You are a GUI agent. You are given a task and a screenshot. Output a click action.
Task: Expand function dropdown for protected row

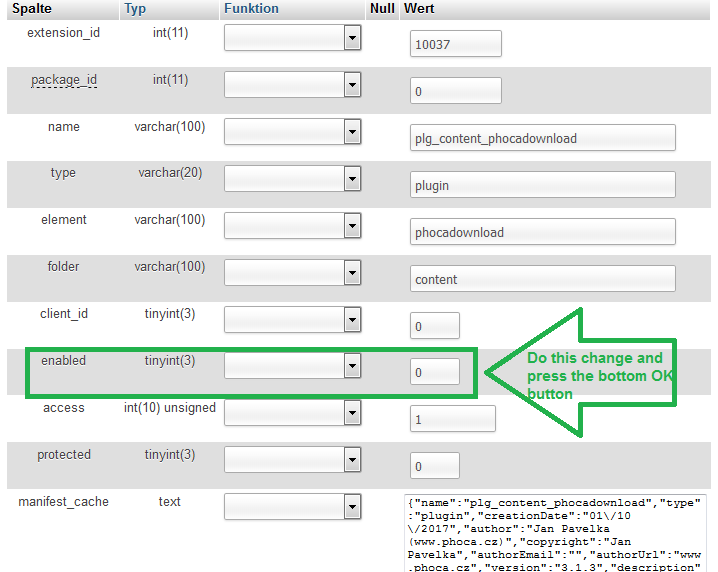pos(292,460)
